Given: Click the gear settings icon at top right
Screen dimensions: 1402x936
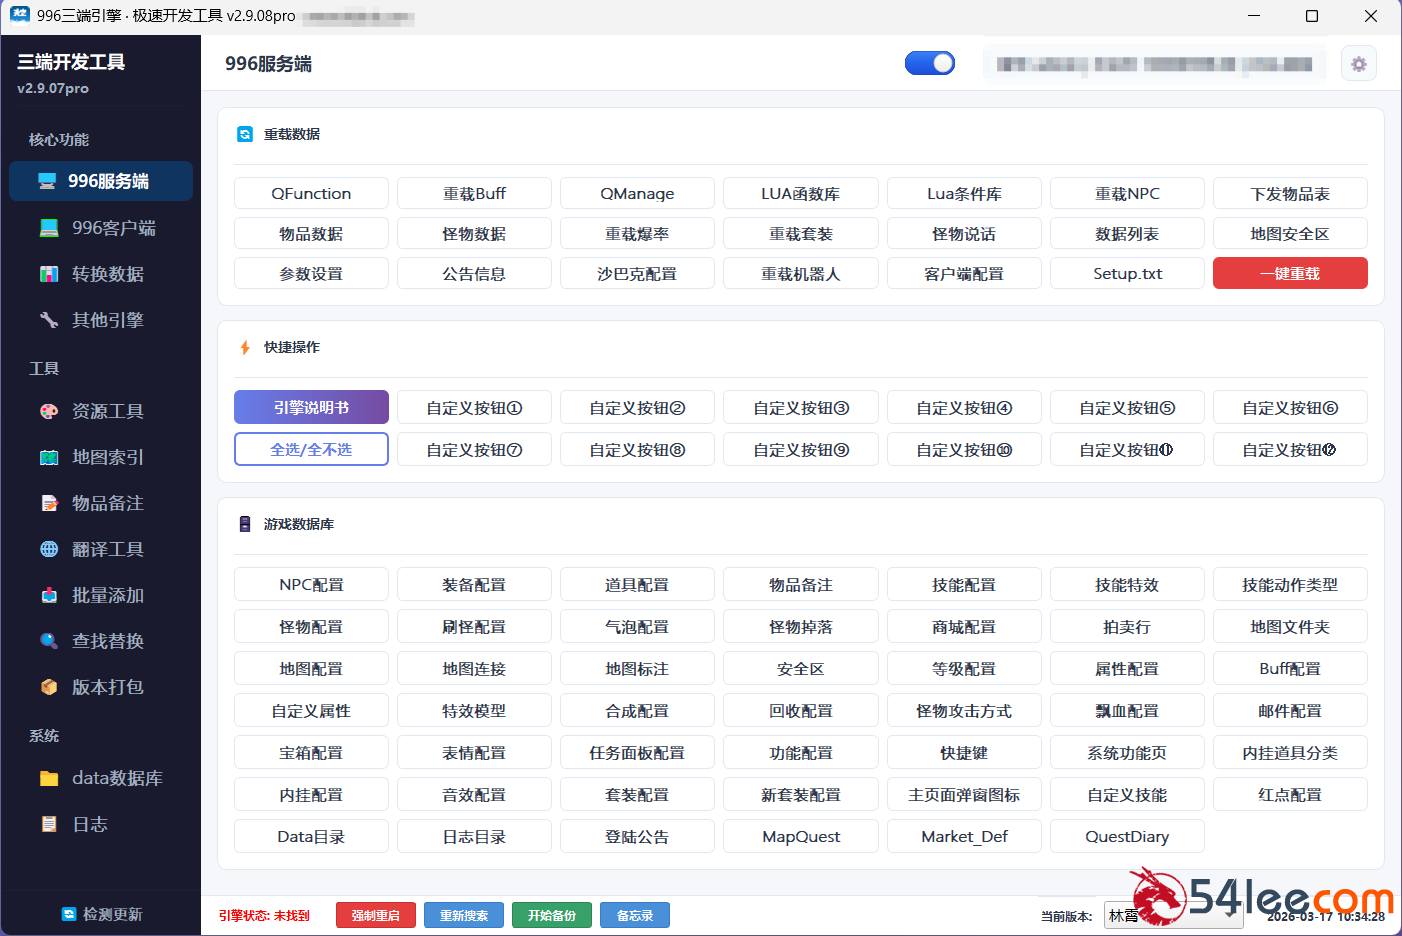Looking at the screenshot, I should tap(1358, 64).
